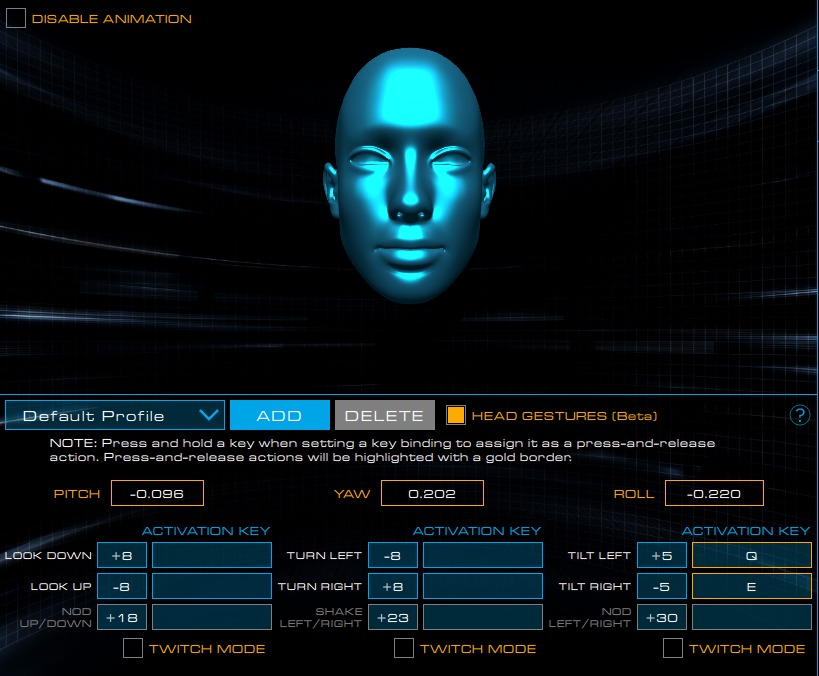Click the Nod Up/Down threshold +18 field
819x676 pixels.
pyautogui.click(x=122, y=617)
